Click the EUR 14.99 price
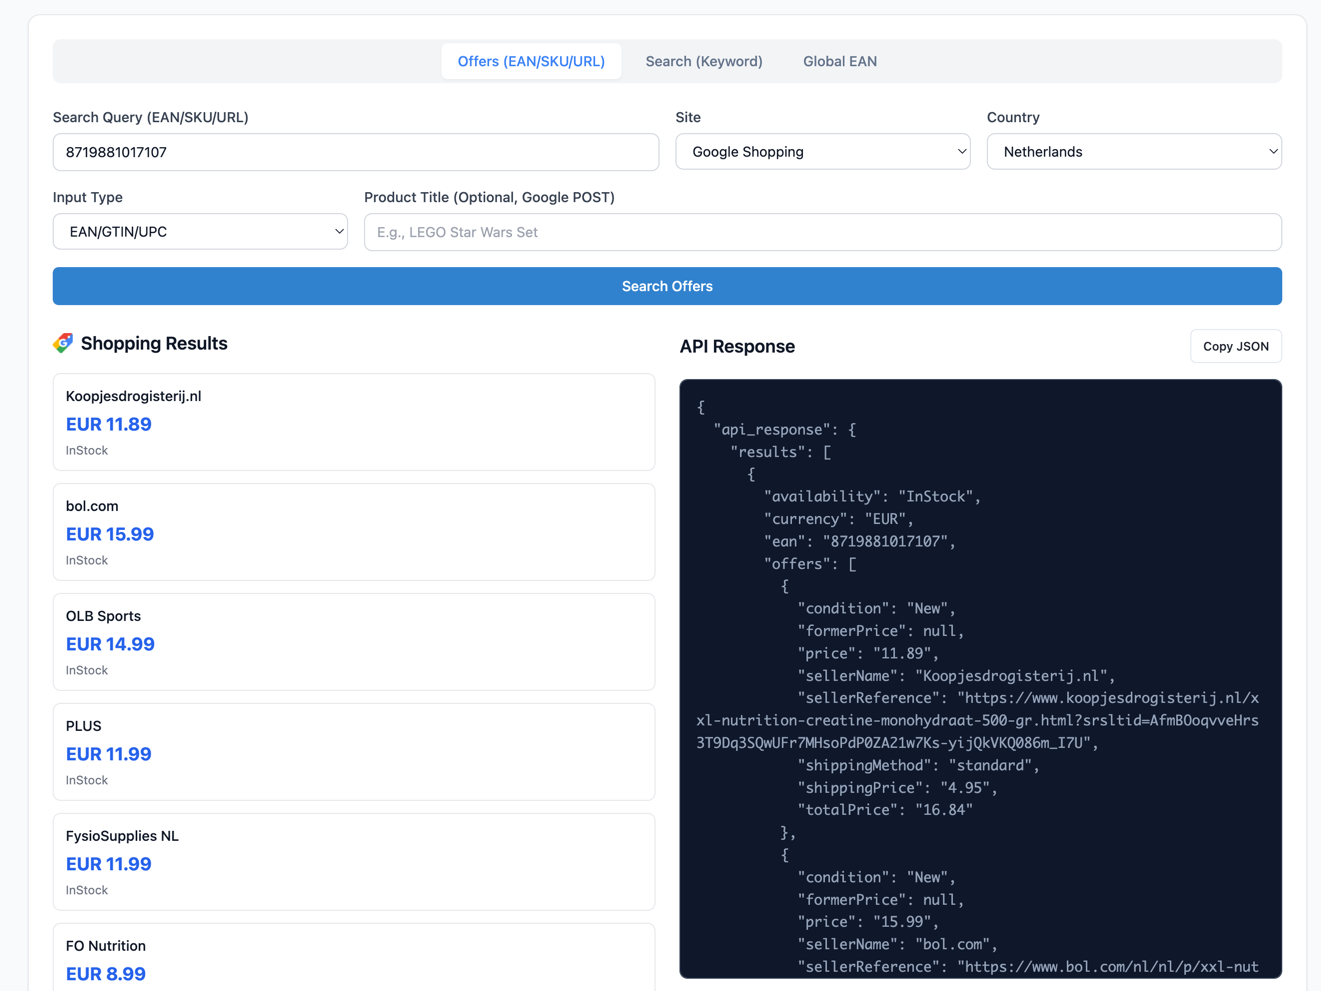The width and height of the screenshot is (1321, 991). pos(110,644)
